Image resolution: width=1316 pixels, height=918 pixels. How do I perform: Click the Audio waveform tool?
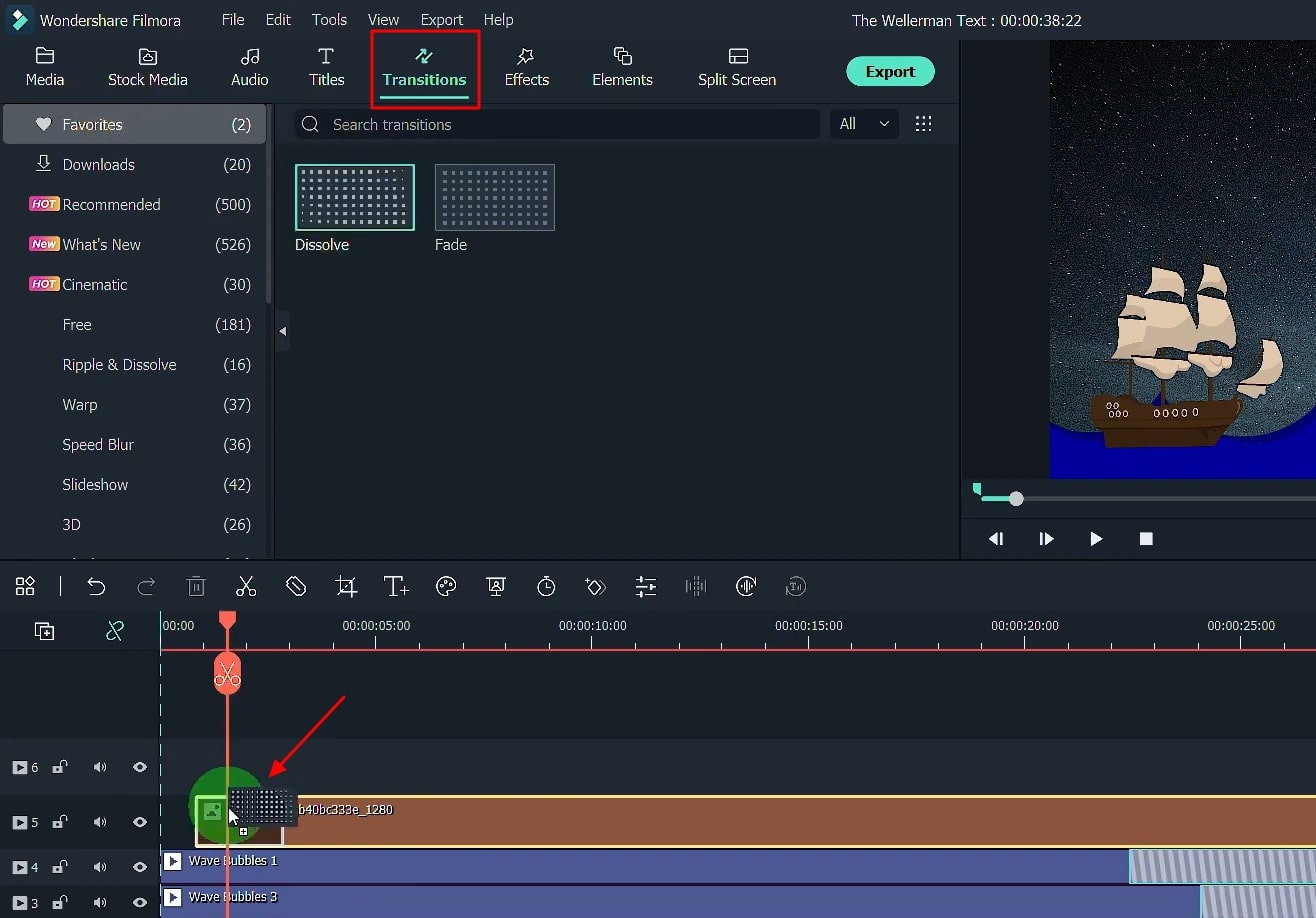coord(696,586)
